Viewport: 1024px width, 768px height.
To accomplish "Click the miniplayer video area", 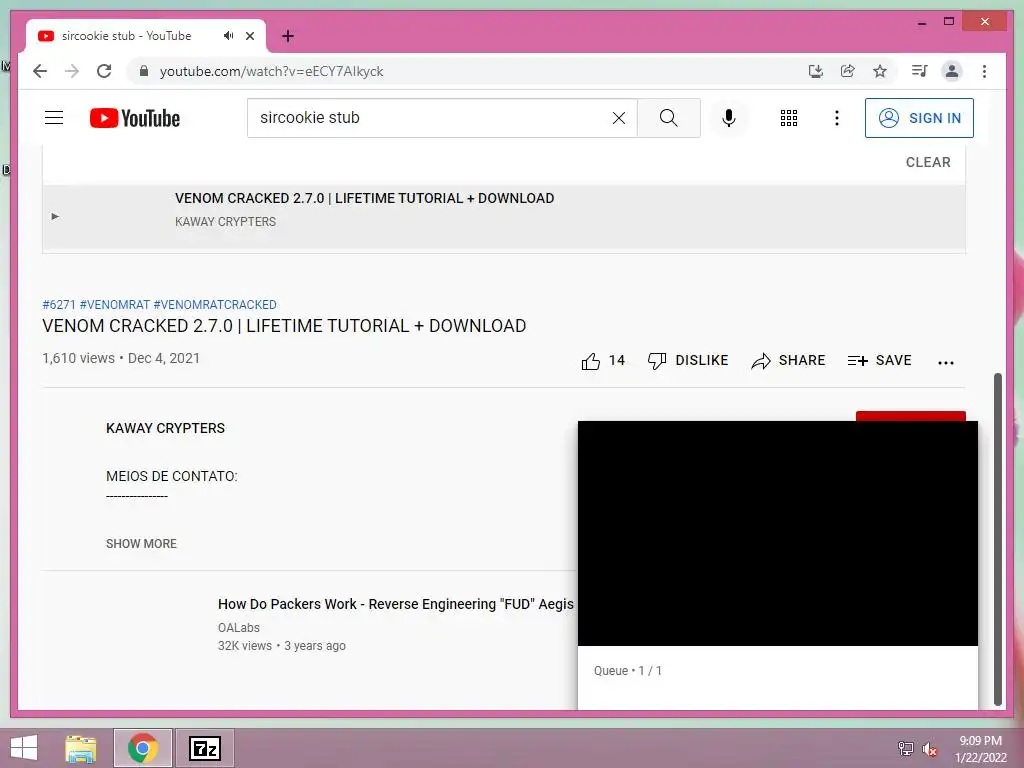I will click(x=778, y=534).
